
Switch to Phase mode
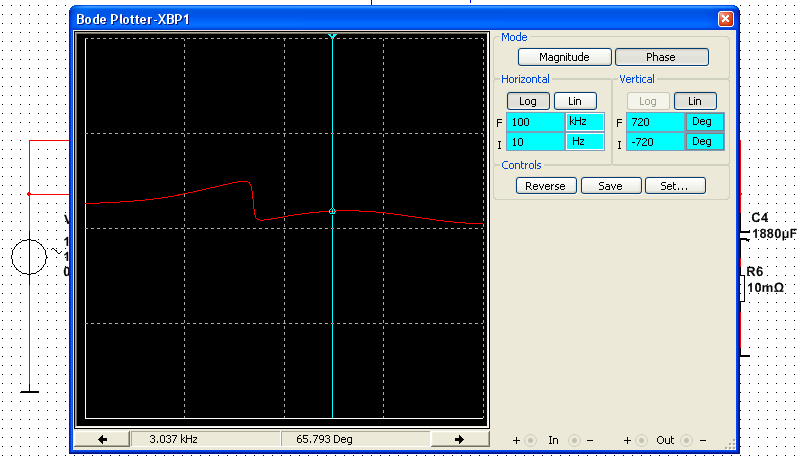click(661, 57)
